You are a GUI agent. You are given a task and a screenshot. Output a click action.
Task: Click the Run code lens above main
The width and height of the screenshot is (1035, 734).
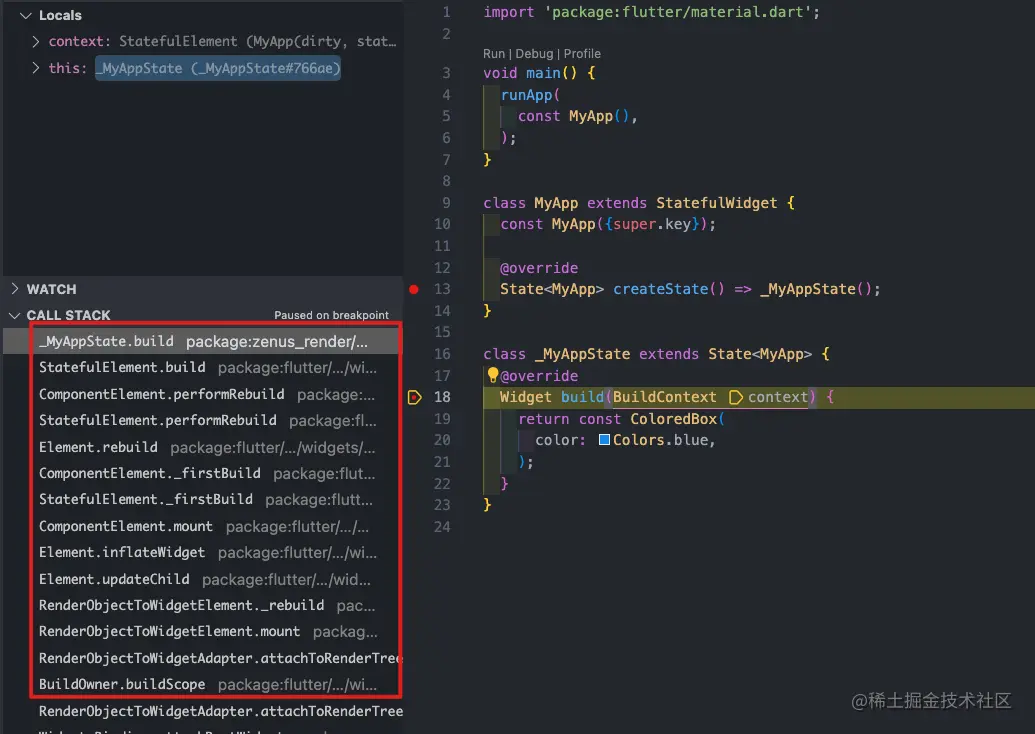point(494,53)
